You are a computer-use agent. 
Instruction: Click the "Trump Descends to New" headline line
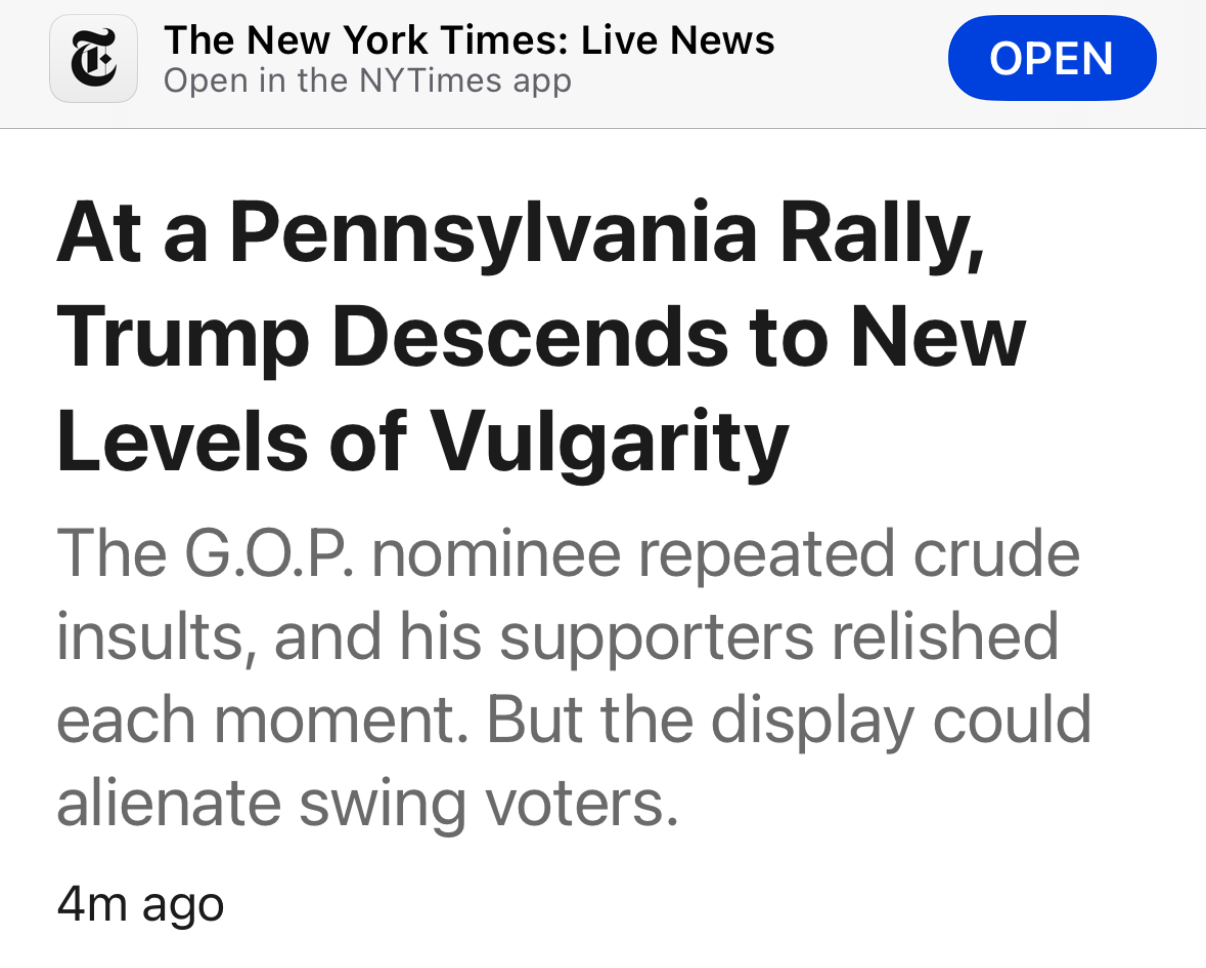coord(541,337)
